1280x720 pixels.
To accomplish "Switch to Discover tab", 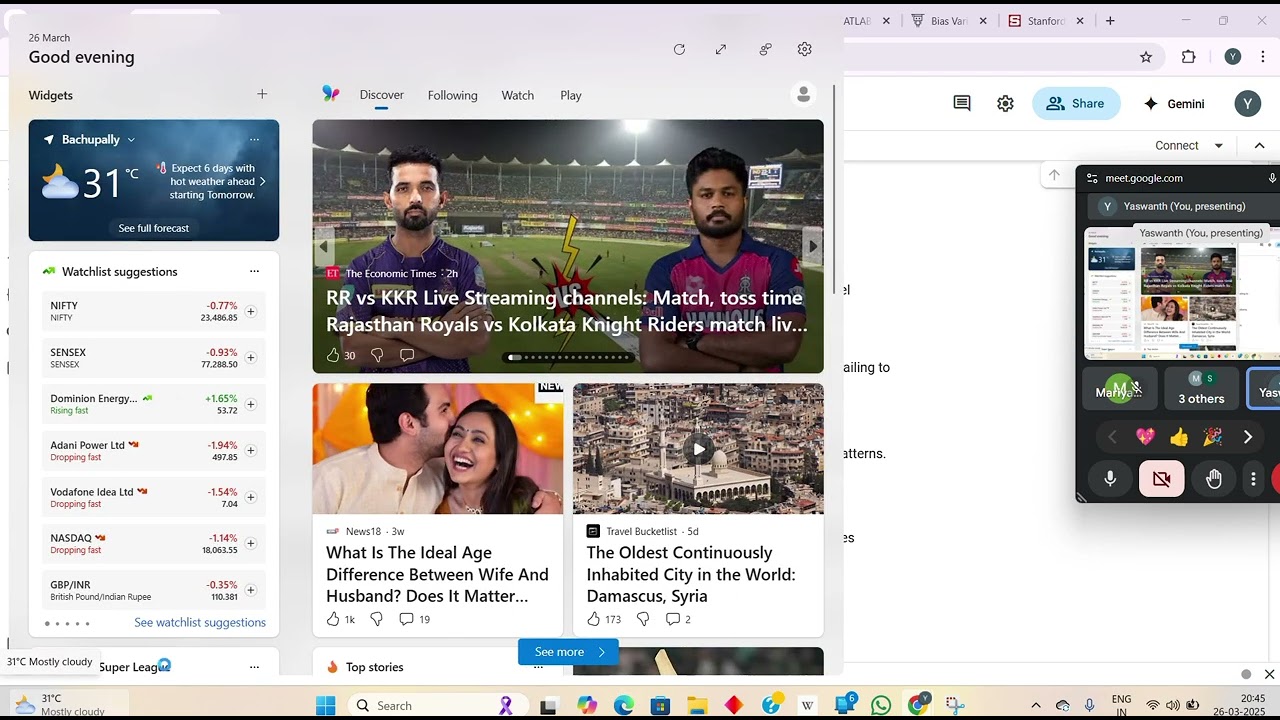I will 382,95.
